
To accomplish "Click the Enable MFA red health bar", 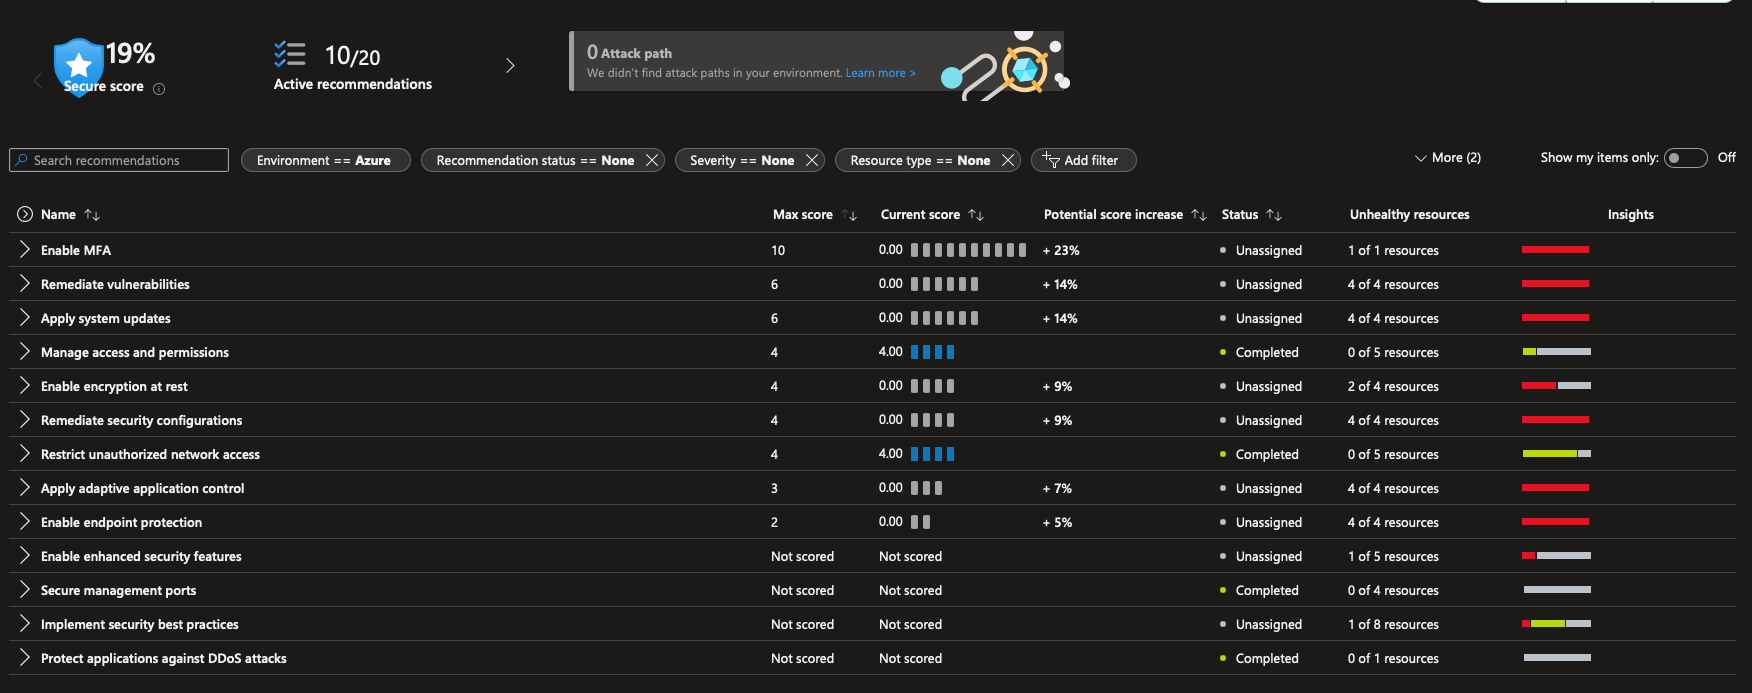I will coord(1555,250).
